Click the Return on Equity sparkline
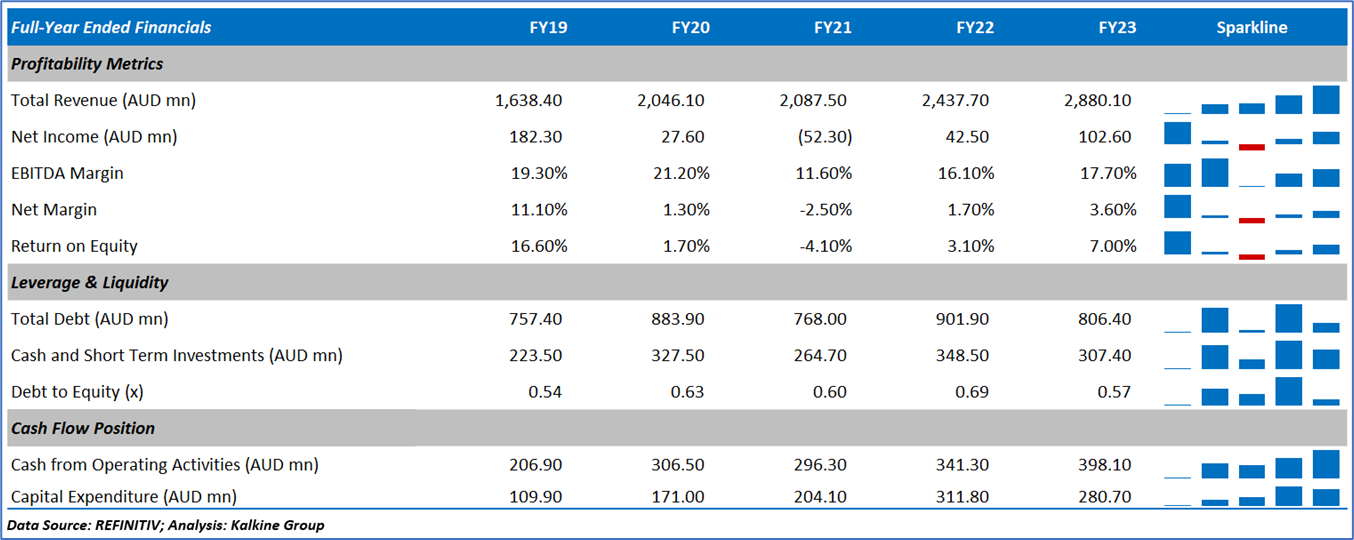 tap(1252, 245)
